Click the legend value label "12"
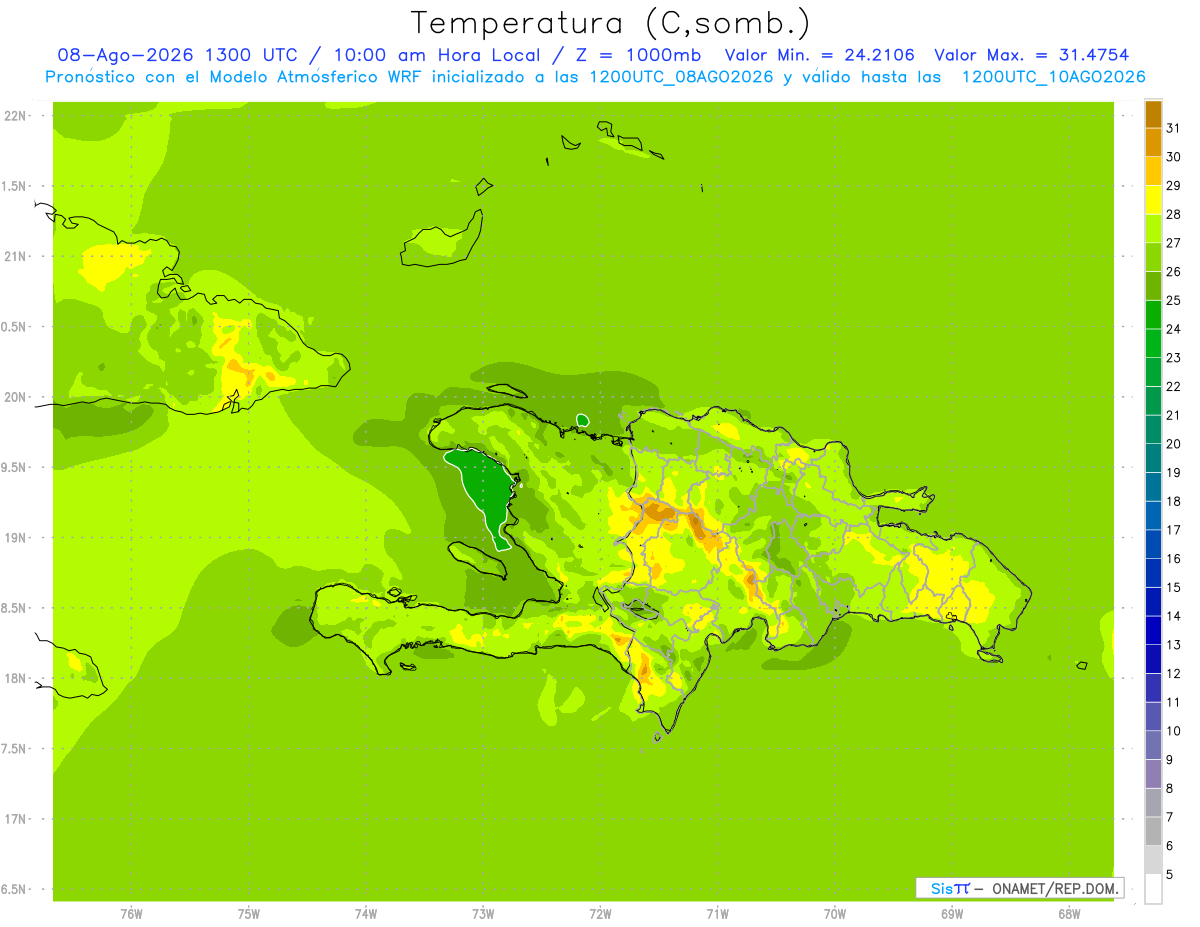Image resolution: width=1200 pixels, height=927 pixels. [1173, 673]
